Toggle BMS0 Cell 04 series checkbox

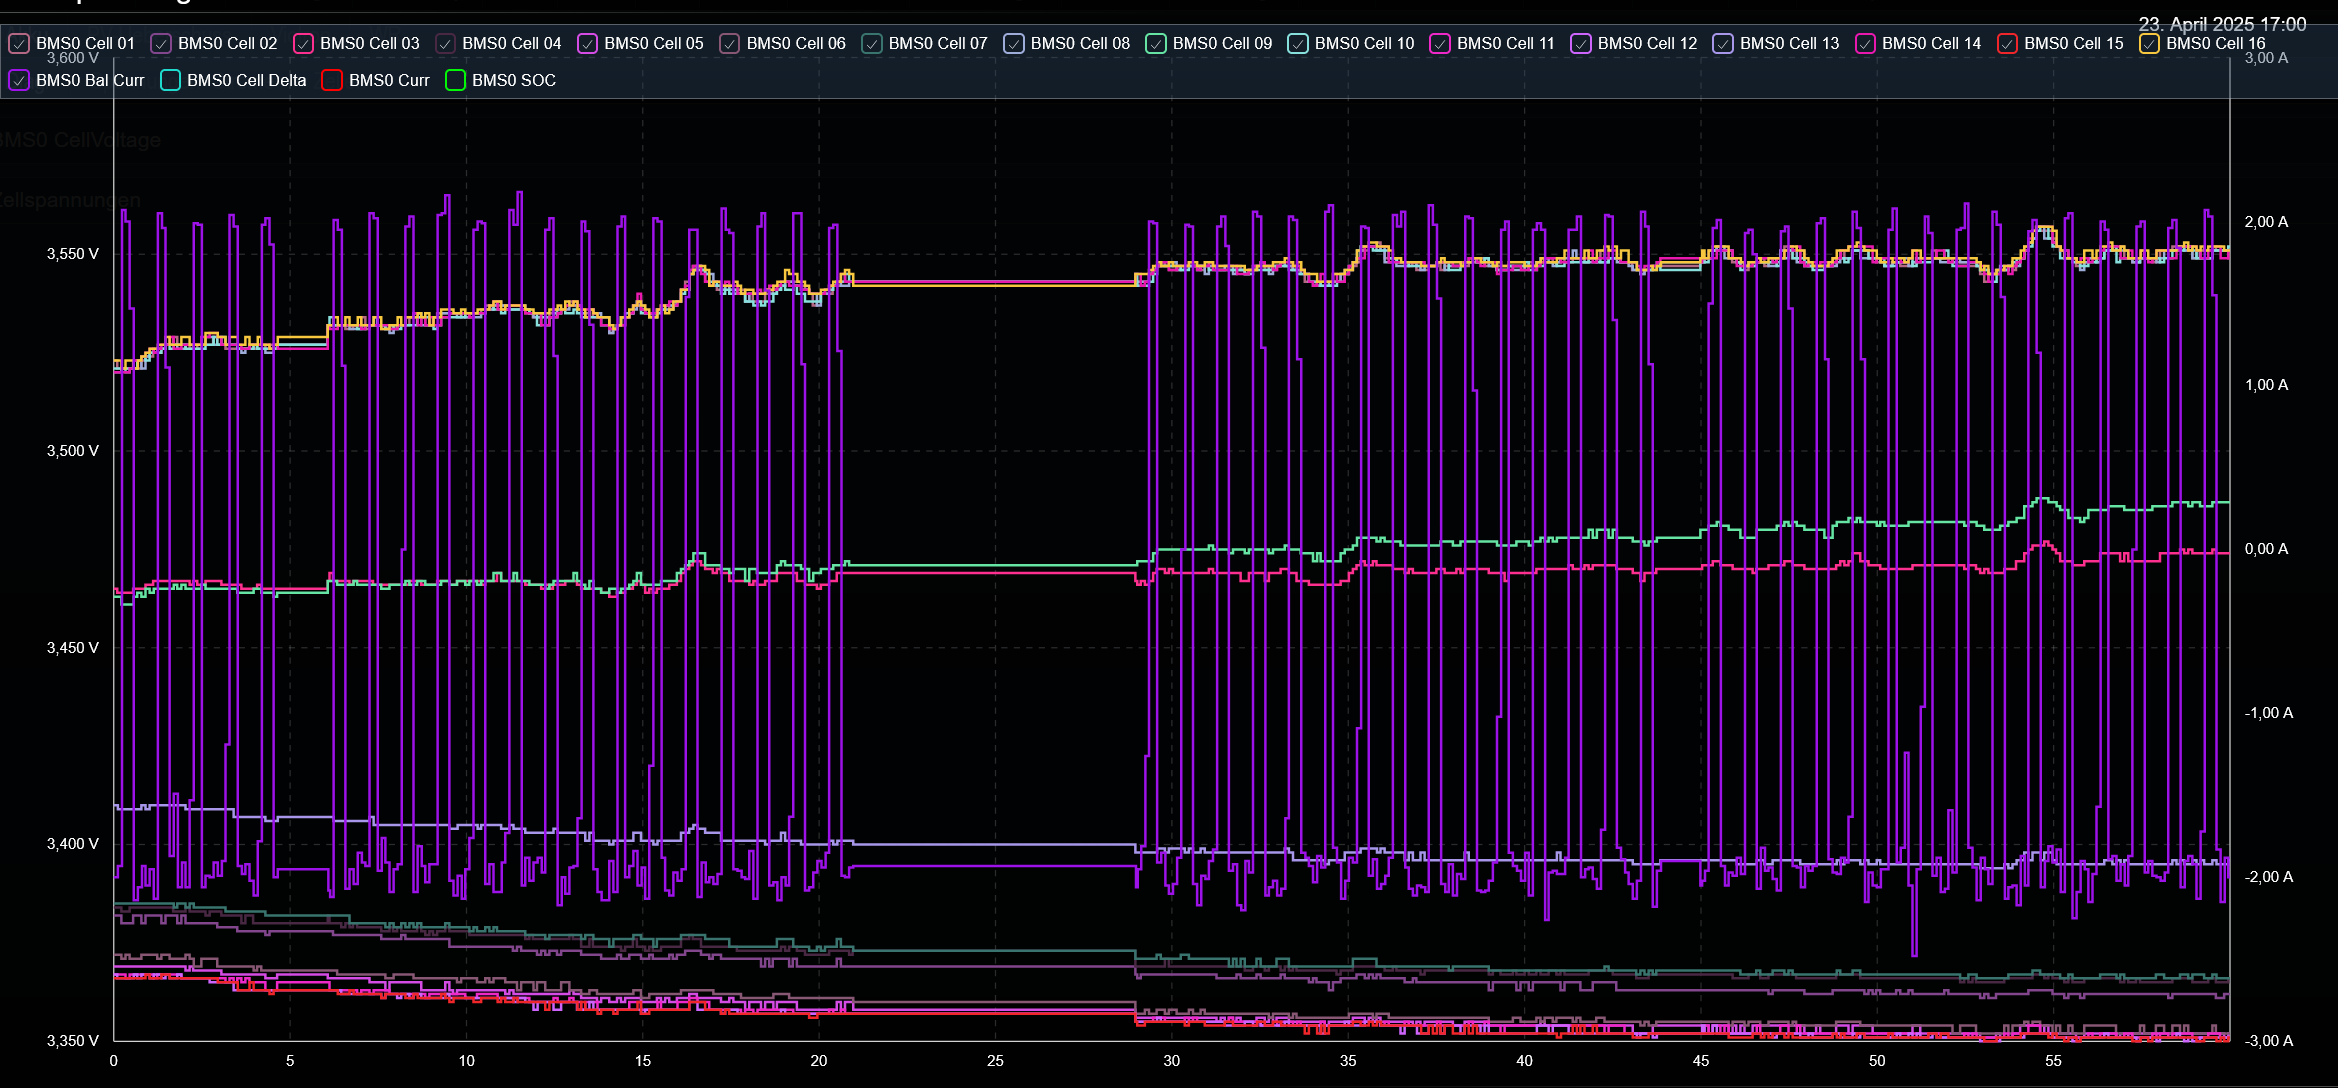(445, 44)
